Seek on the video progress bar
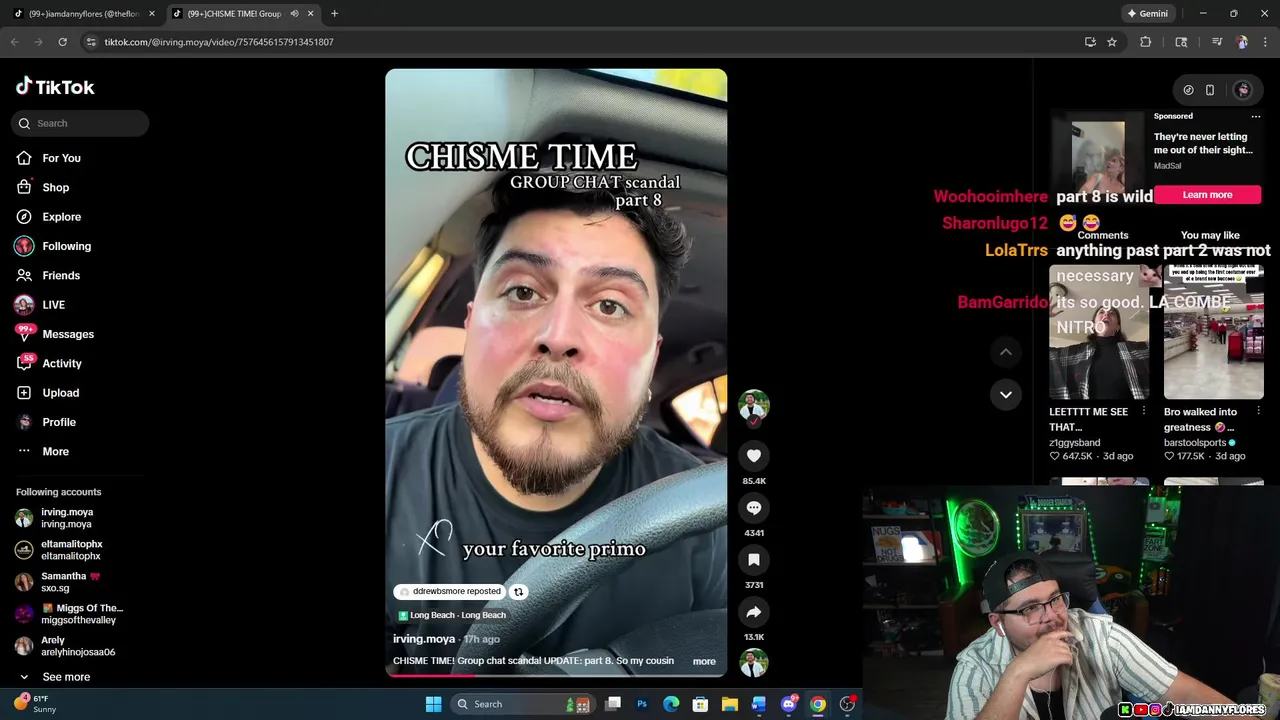The height and width of the screenshot is (720, 1280). click(x=556, y=674)
